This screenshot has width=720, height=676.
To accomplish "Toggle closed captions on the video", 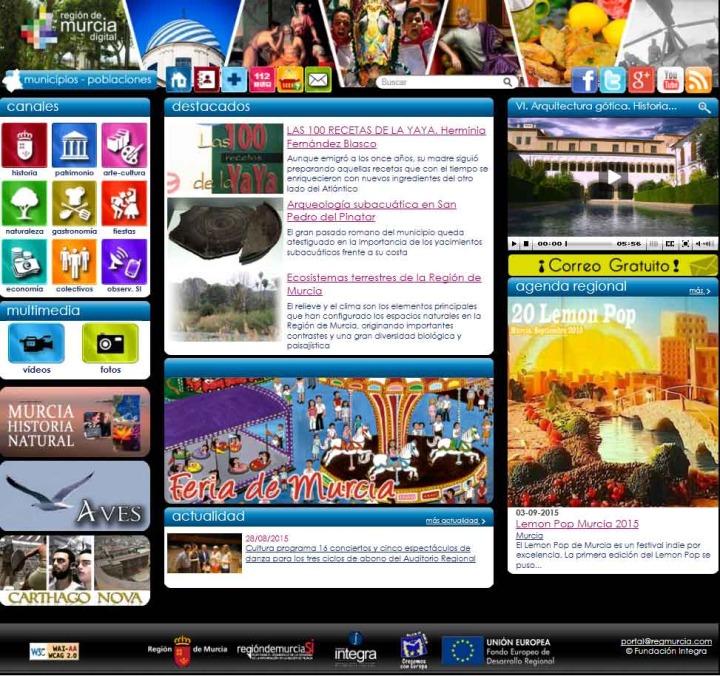I will point(670,244).
